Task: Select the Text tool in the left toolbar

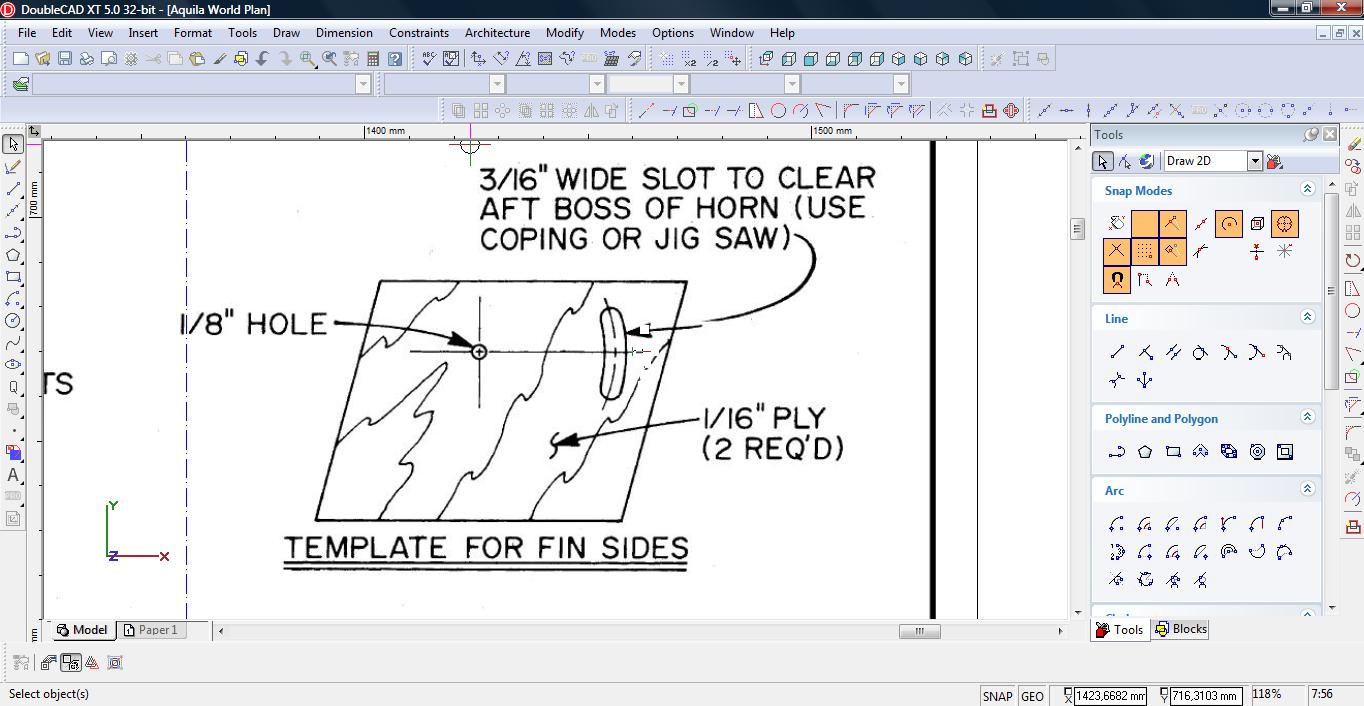Action: (x=13, y=475)
